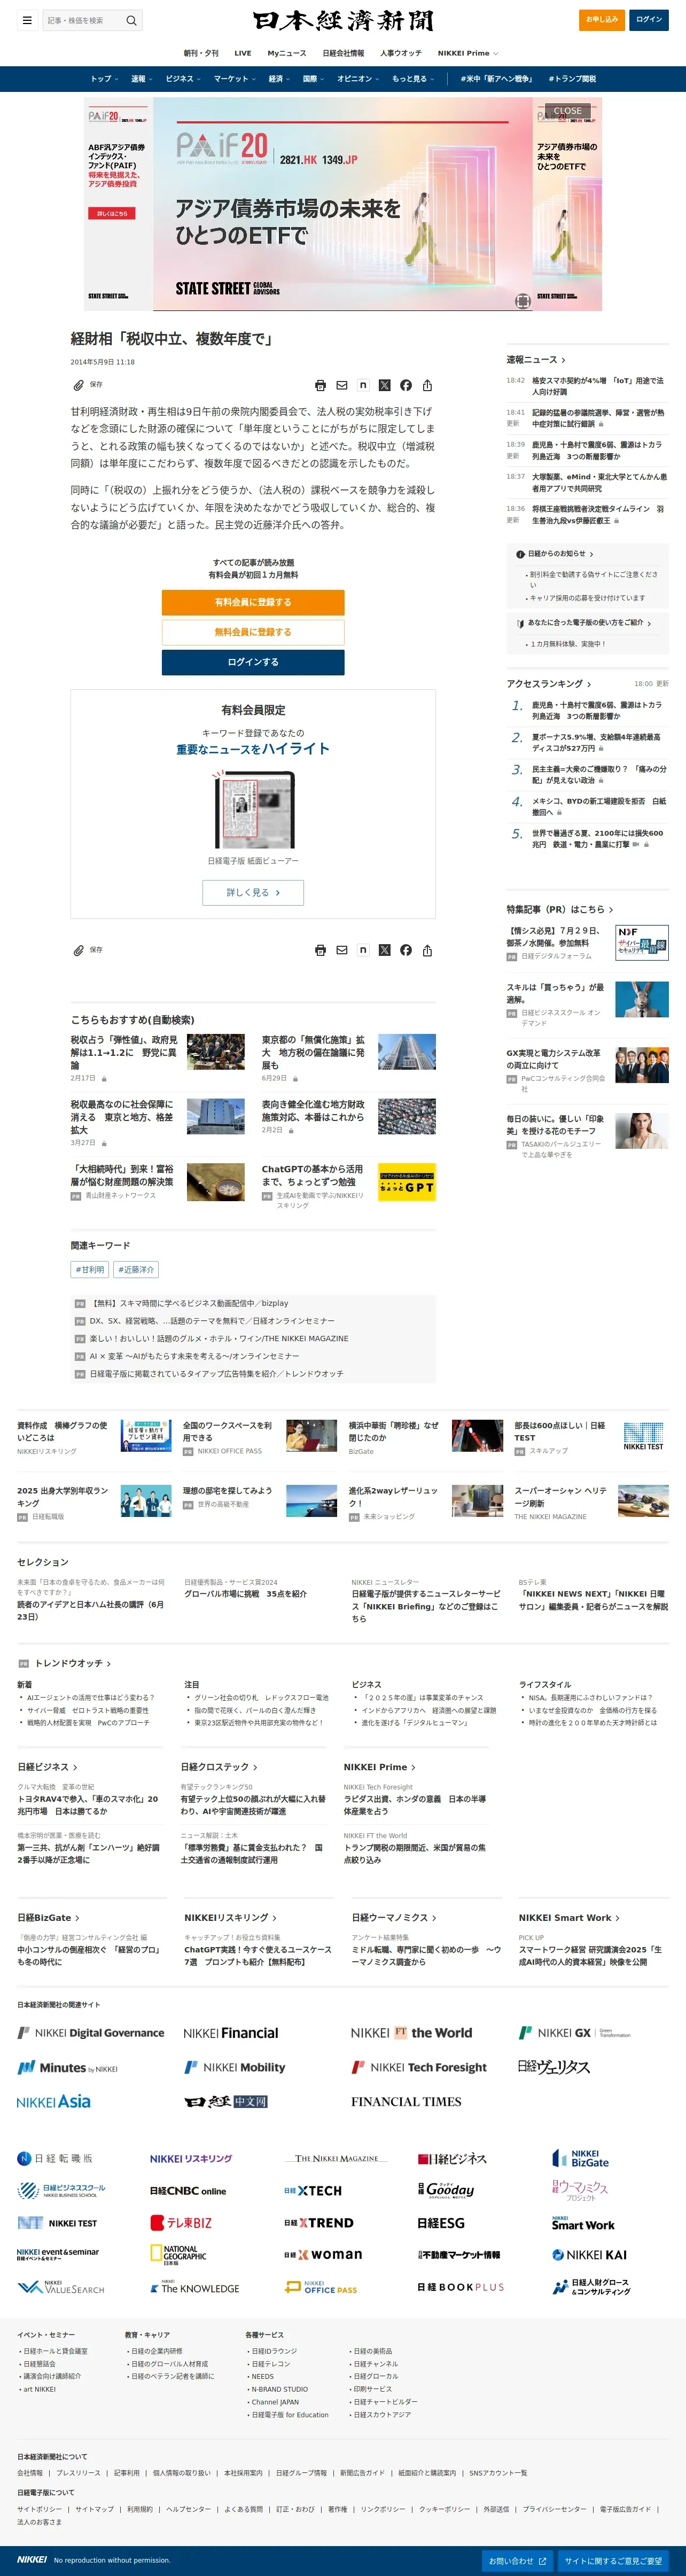
Task: Open the 日経転職版 logo link
Action: coord(55,2158)
